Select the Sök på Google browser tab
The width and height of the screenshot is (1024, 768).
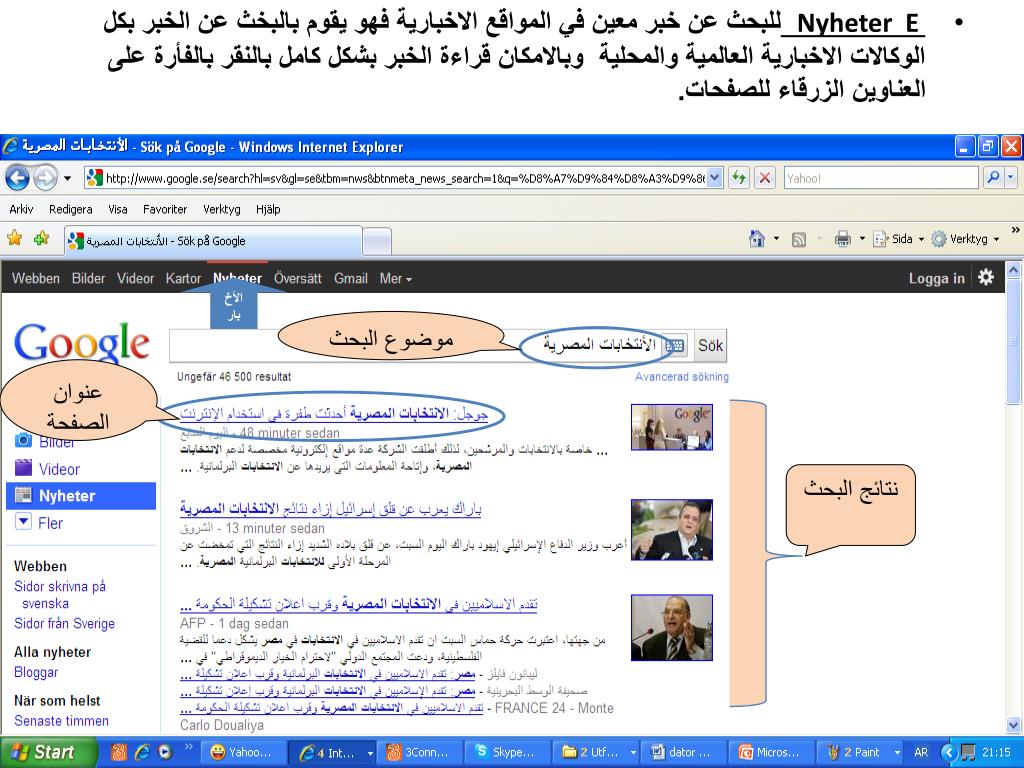(213, 241)
